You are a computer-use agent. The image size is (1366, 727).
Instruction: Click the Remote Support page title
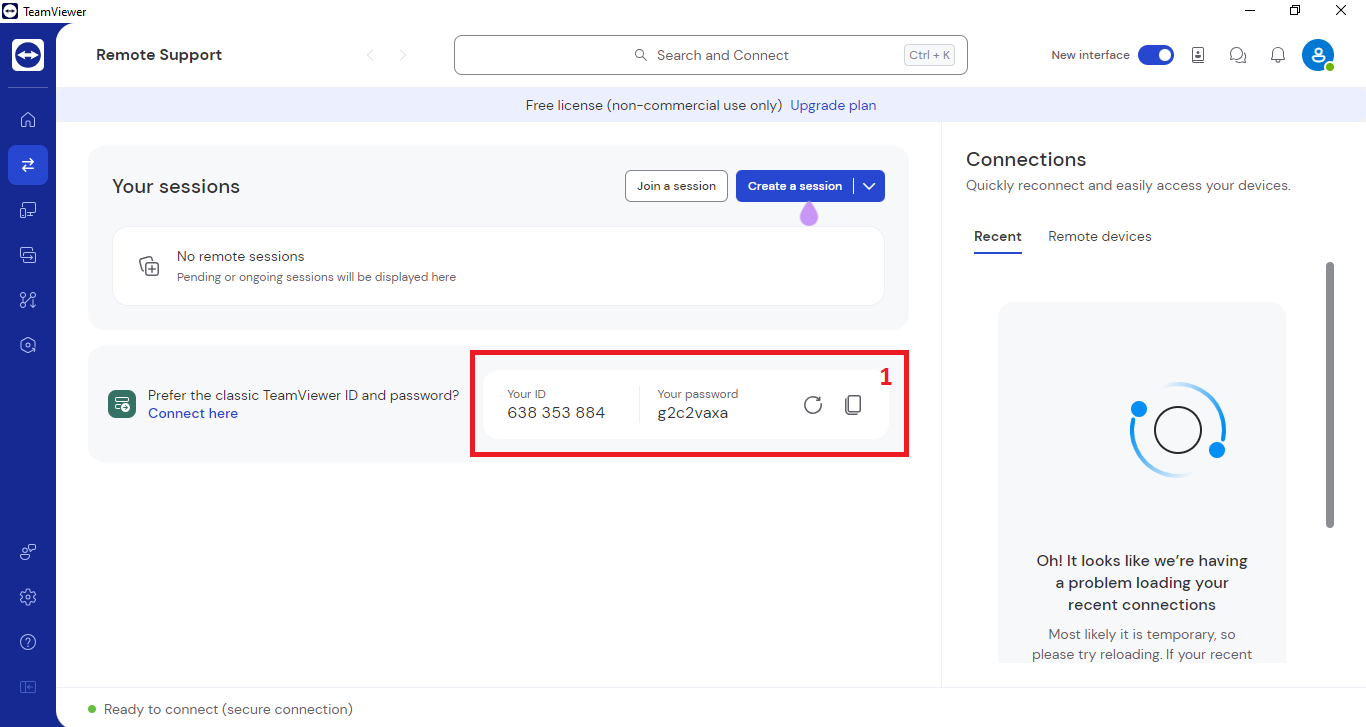pos(159,55)
